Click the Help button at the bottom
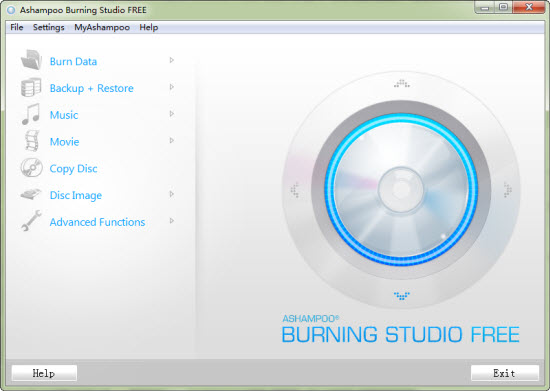The height and width of the screenshot is (391, 550). tap(44, 373)
